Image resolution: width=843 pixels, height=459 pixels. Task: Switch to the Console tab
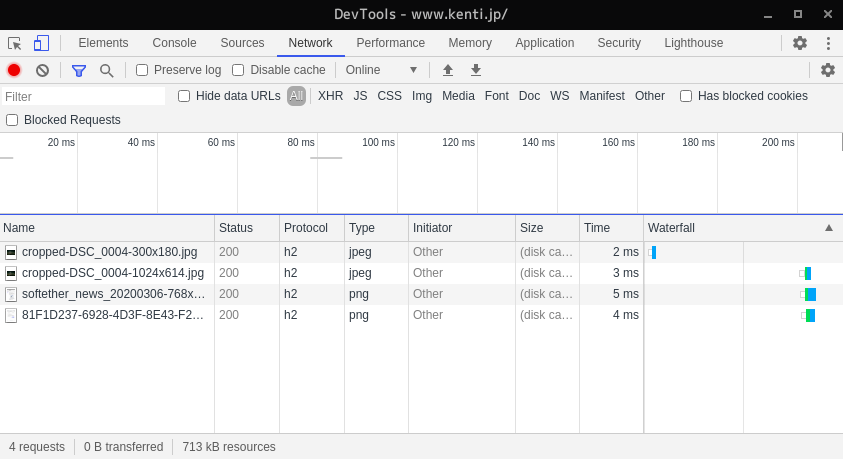pyautogui.click(x=174, y=43)
